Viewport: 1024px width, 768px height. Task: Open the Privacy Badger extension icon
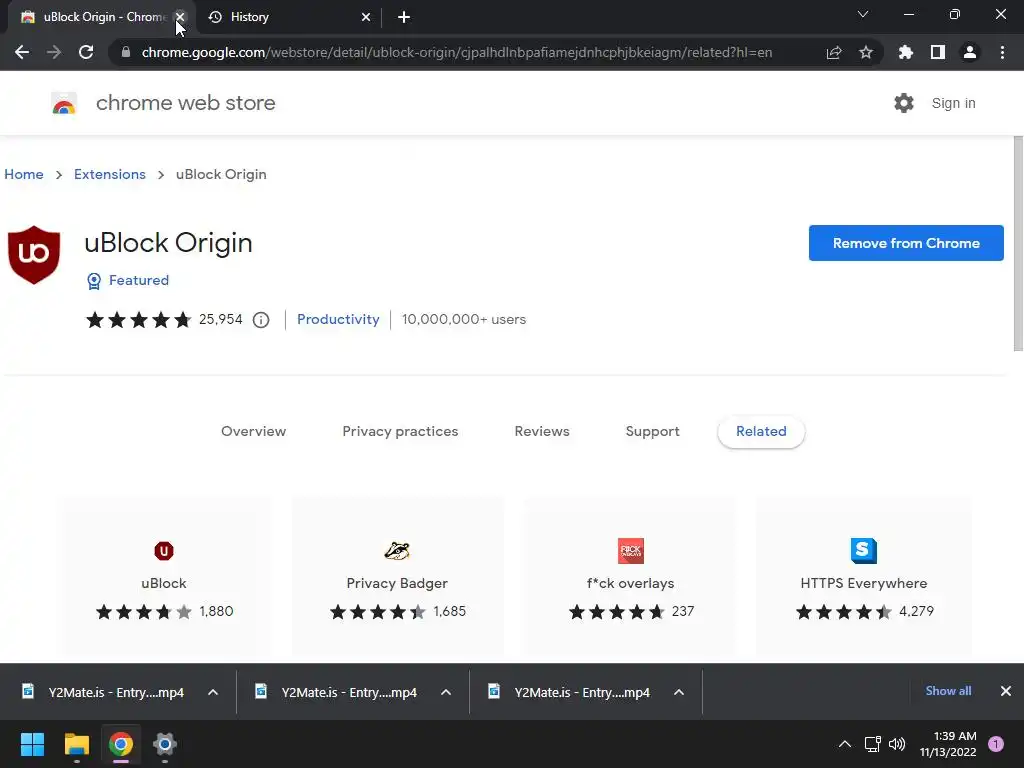(397, 551)
